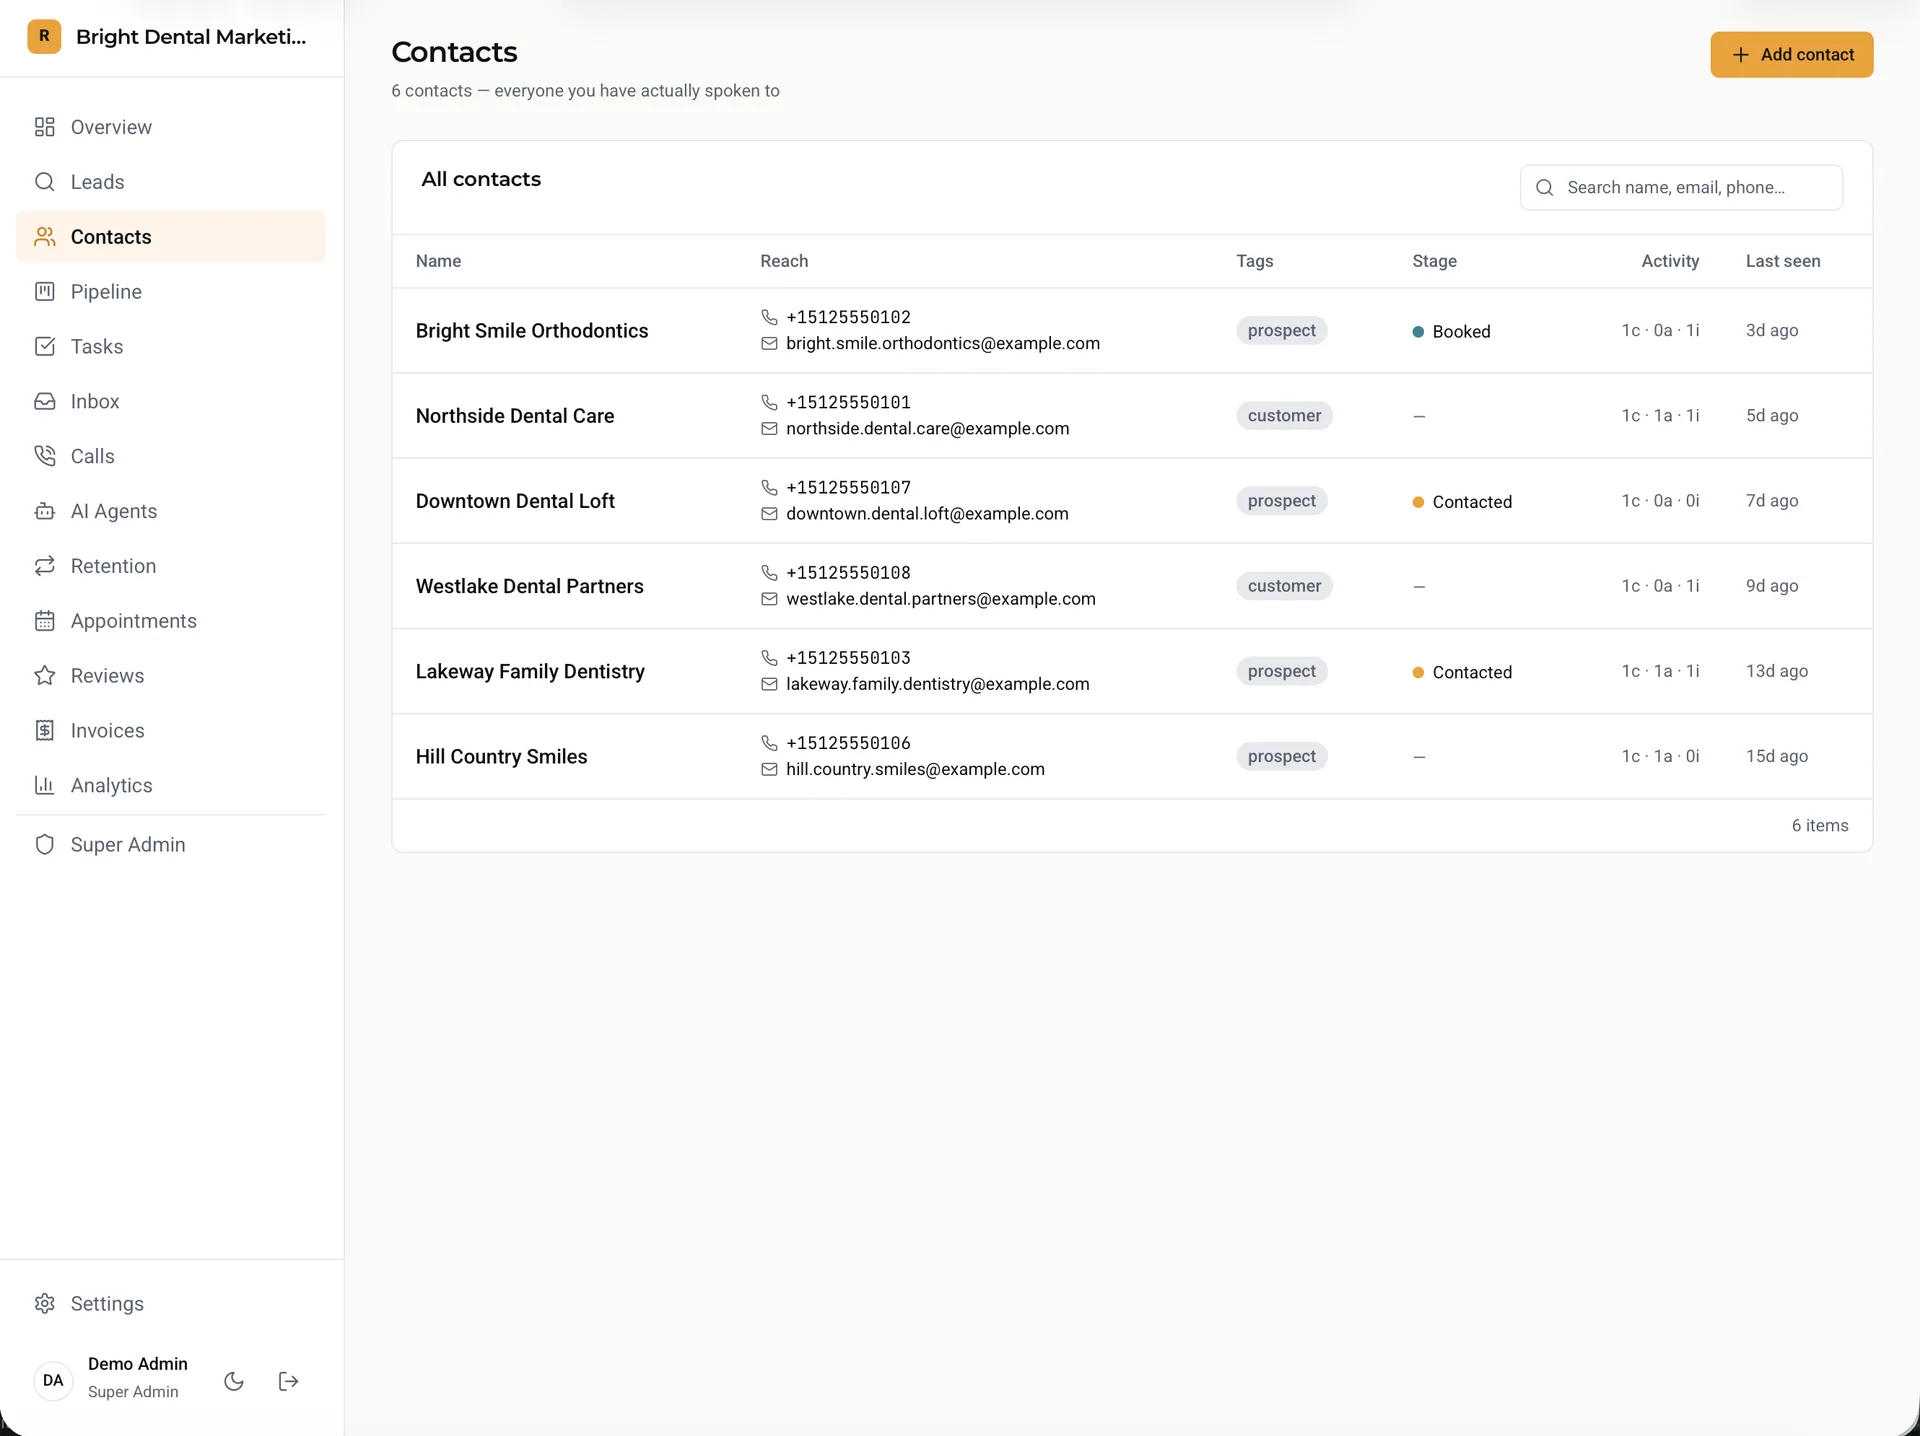The width and height of the screenshot is (1920, 1436).
Task: Click the Reviews star icon
Action: [x=44, y=676]
